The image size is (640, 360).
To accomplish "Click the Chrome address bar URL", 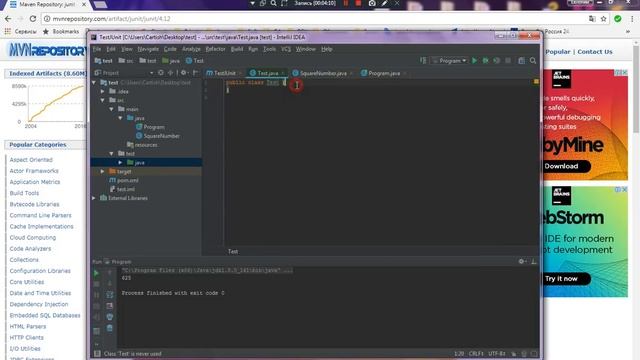I will (111, 19).
